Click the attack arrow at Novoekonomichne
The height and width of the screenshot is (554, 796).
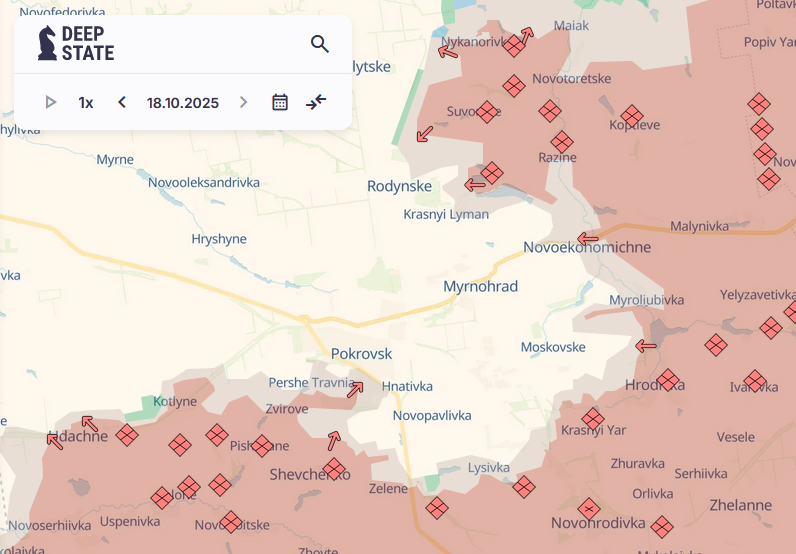pos(588,239)
